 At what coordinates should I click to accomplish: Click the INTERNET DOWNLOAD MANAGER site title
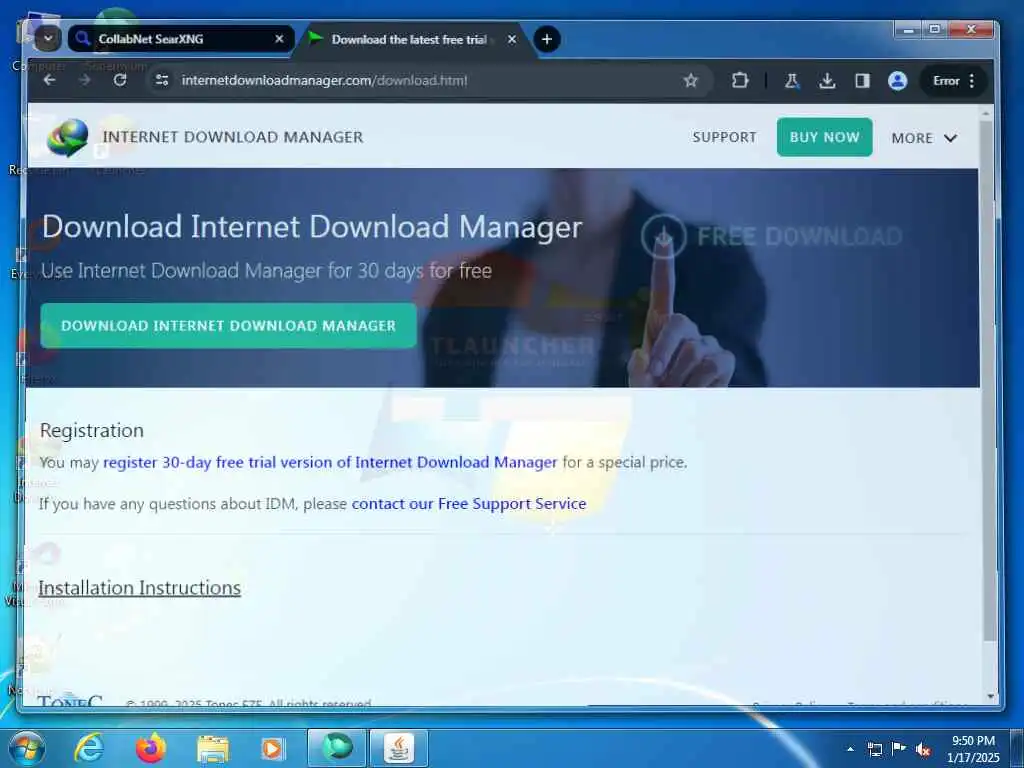(x=233, y=137)
